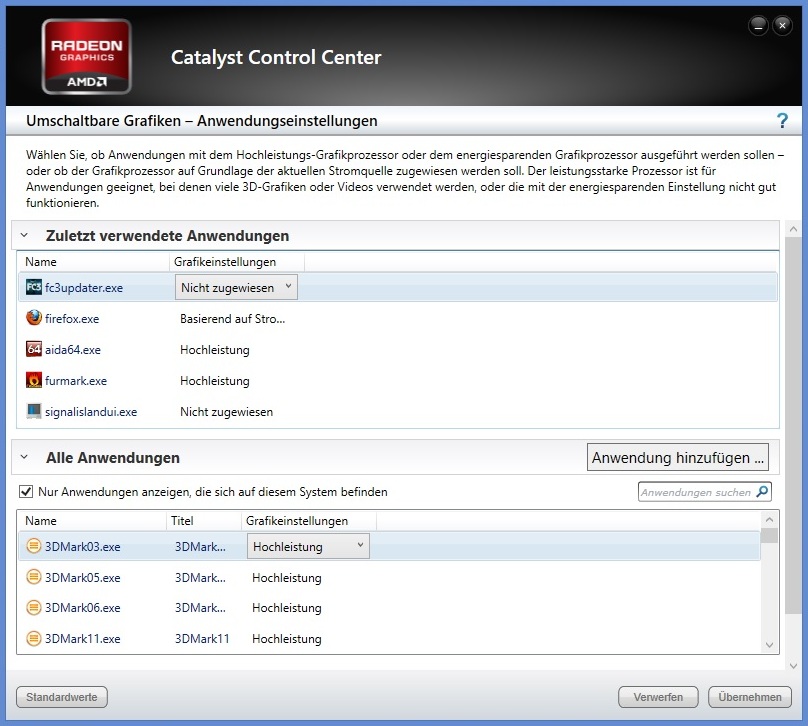Close the Catalyst Control Center window
This screenshot has width=808, height=726.
782,25
